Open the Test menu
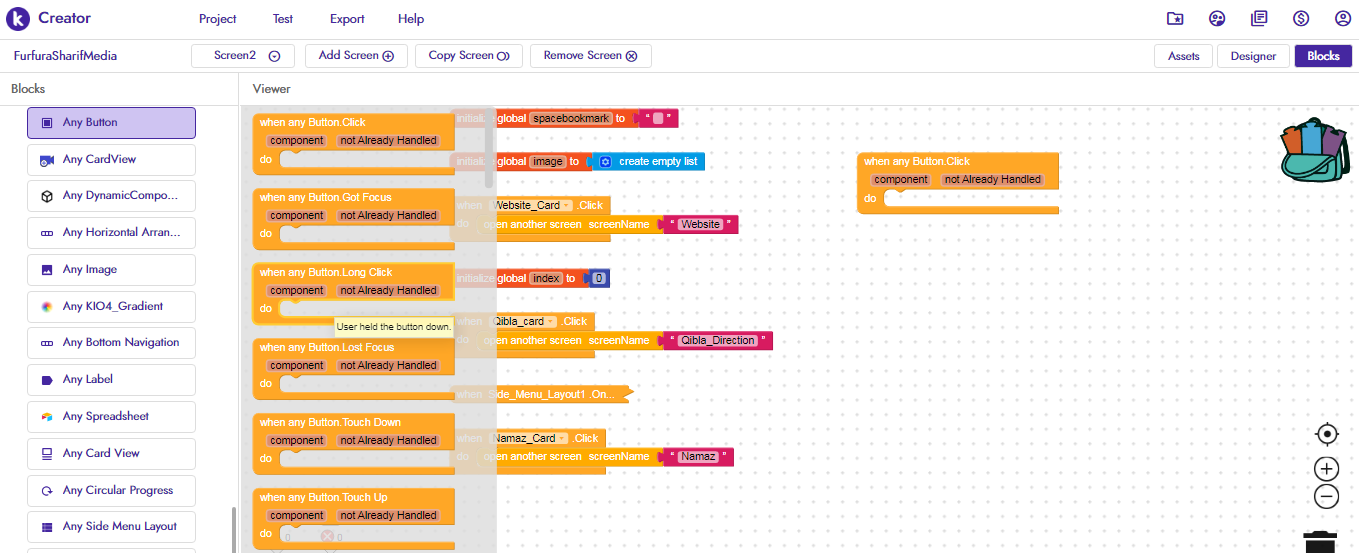Image resolution: width=1359 pixels, height=553 pixels. tap(283, 19)
